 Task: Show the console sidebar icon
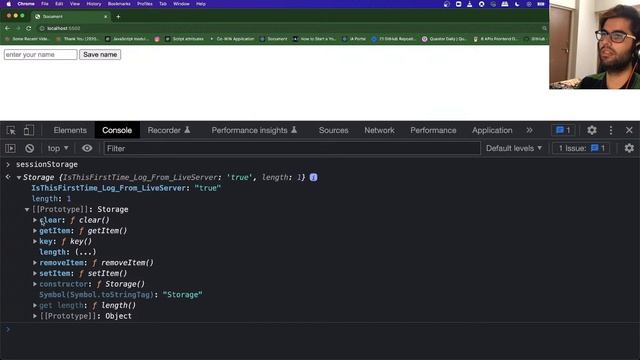click(11, 149)
